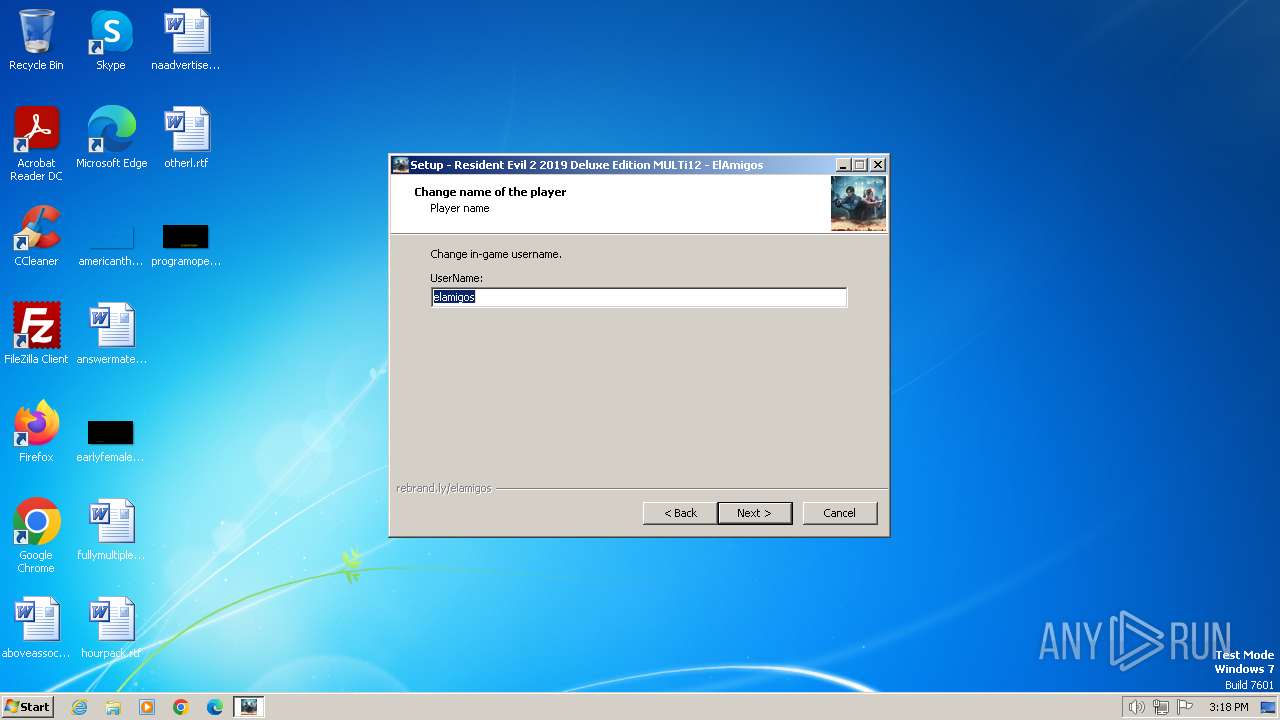Open the naadvertise Word document icon

point(186,40)
